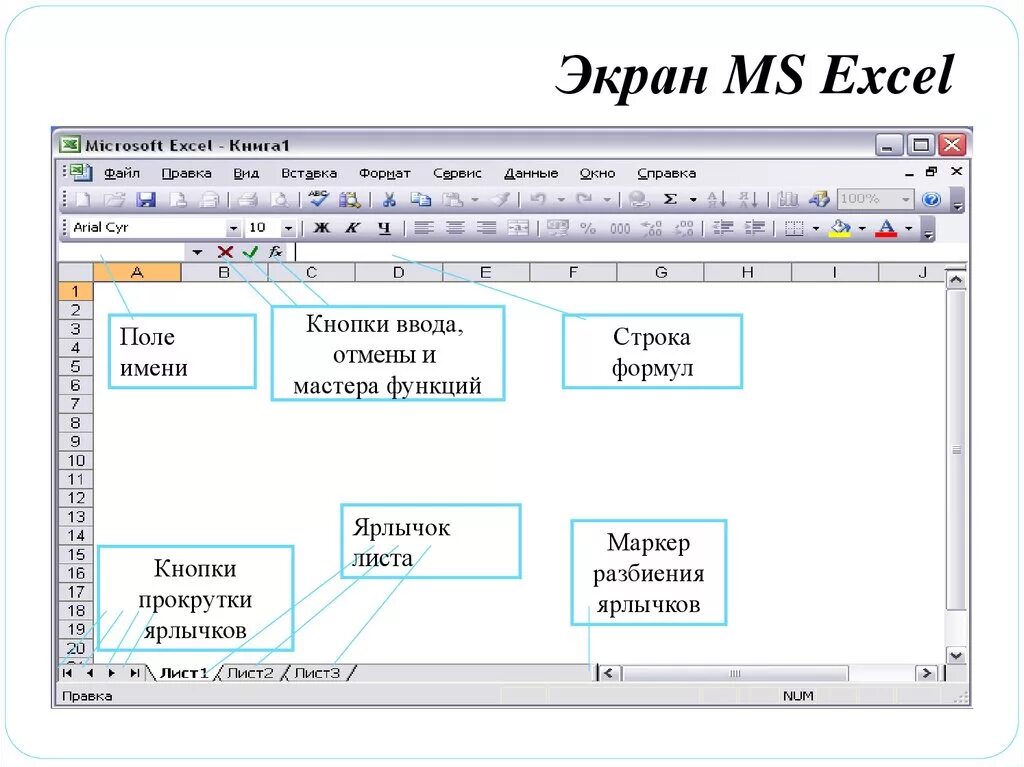Open the Формат menu
Image resolution: width=1024 pixels, height=767 pixels.
[385, 173]
